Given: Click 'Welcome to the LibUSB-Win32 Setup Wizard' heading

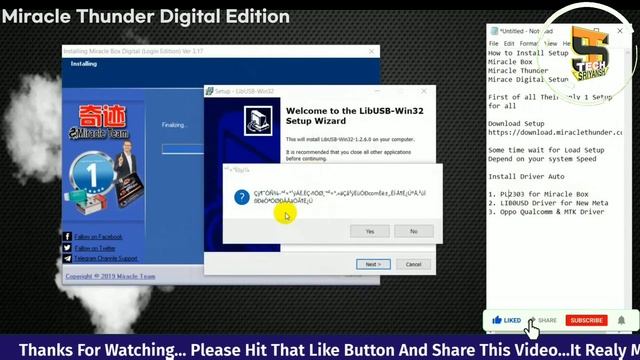Looking at the screenshot, I should point(354,116).
